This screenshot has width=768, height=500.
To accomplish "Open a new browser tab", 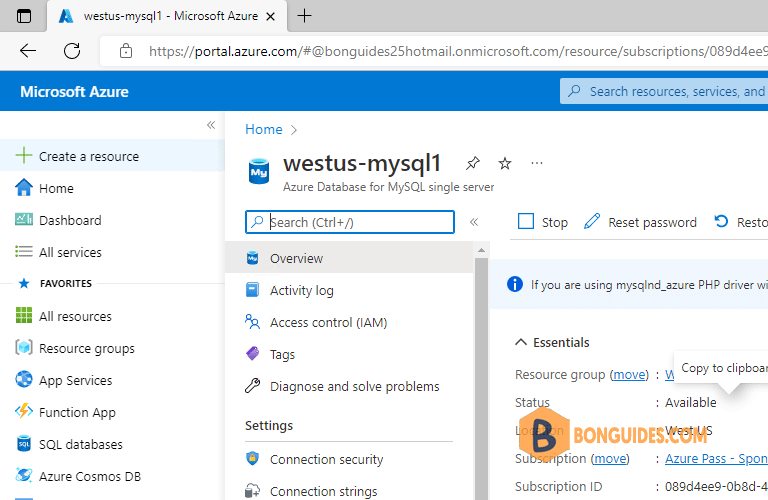I will pos(304,16).
